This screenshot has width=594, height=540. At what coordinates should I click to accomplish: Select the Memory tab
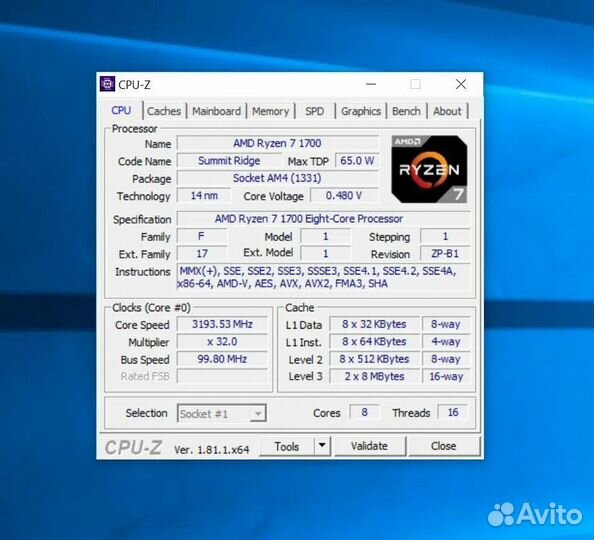(x=270, y=111)
